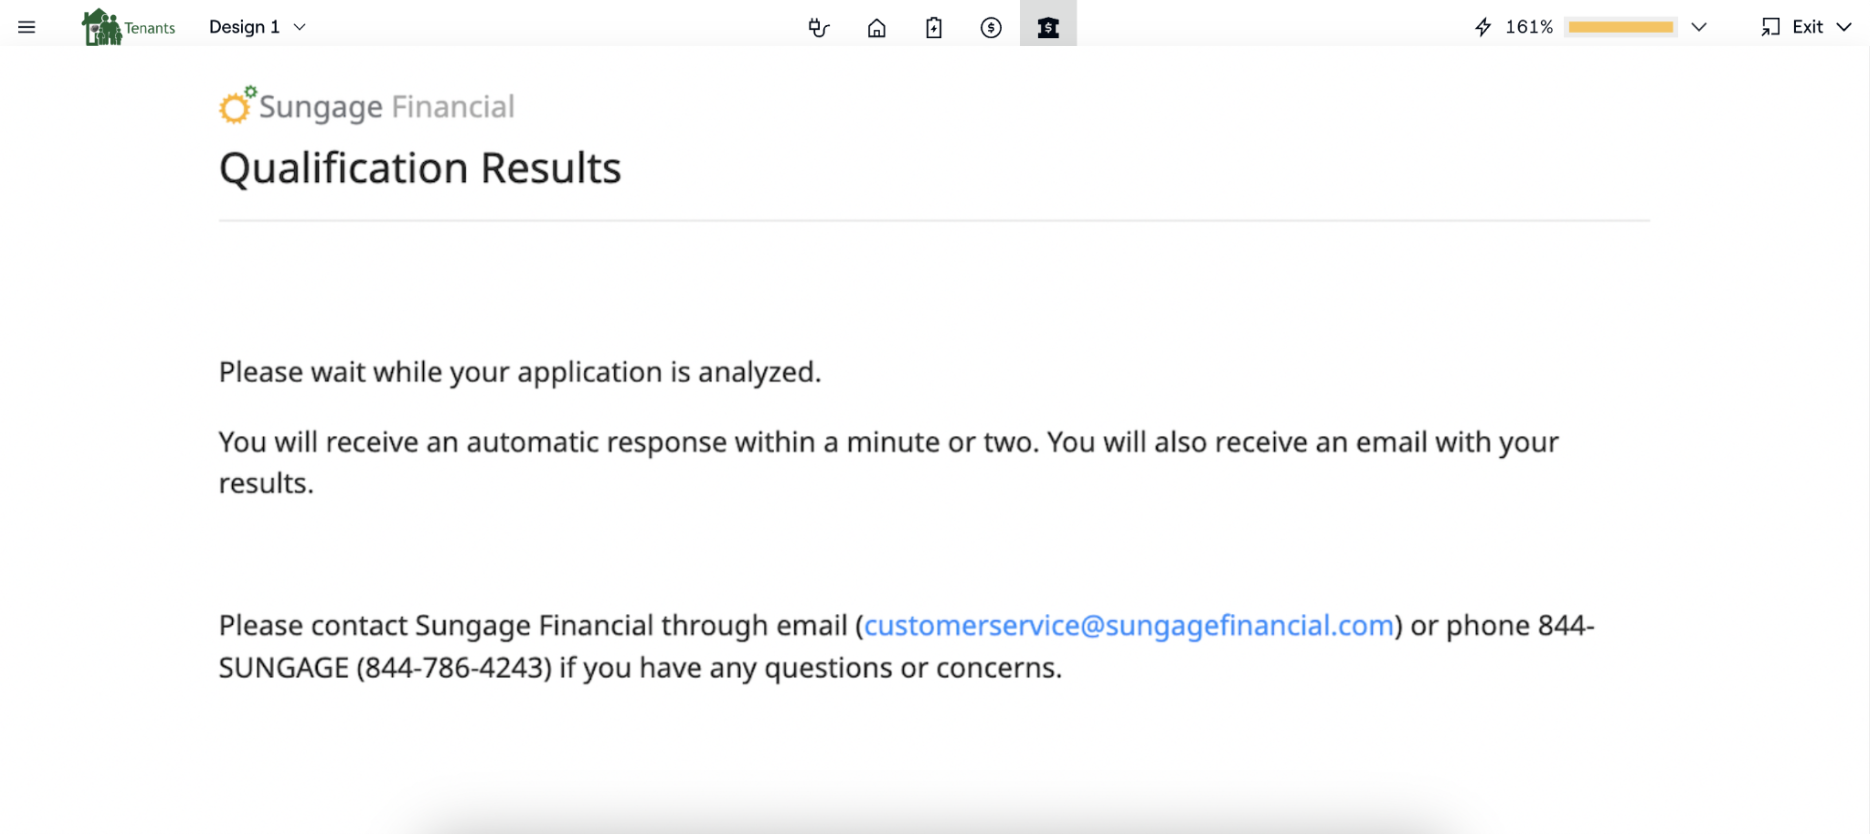Viewport: 1870px width, 834px height.
Task: Click the 844-786-4243 phone number text
Action: pyautogui.click(x=454, y=668)
